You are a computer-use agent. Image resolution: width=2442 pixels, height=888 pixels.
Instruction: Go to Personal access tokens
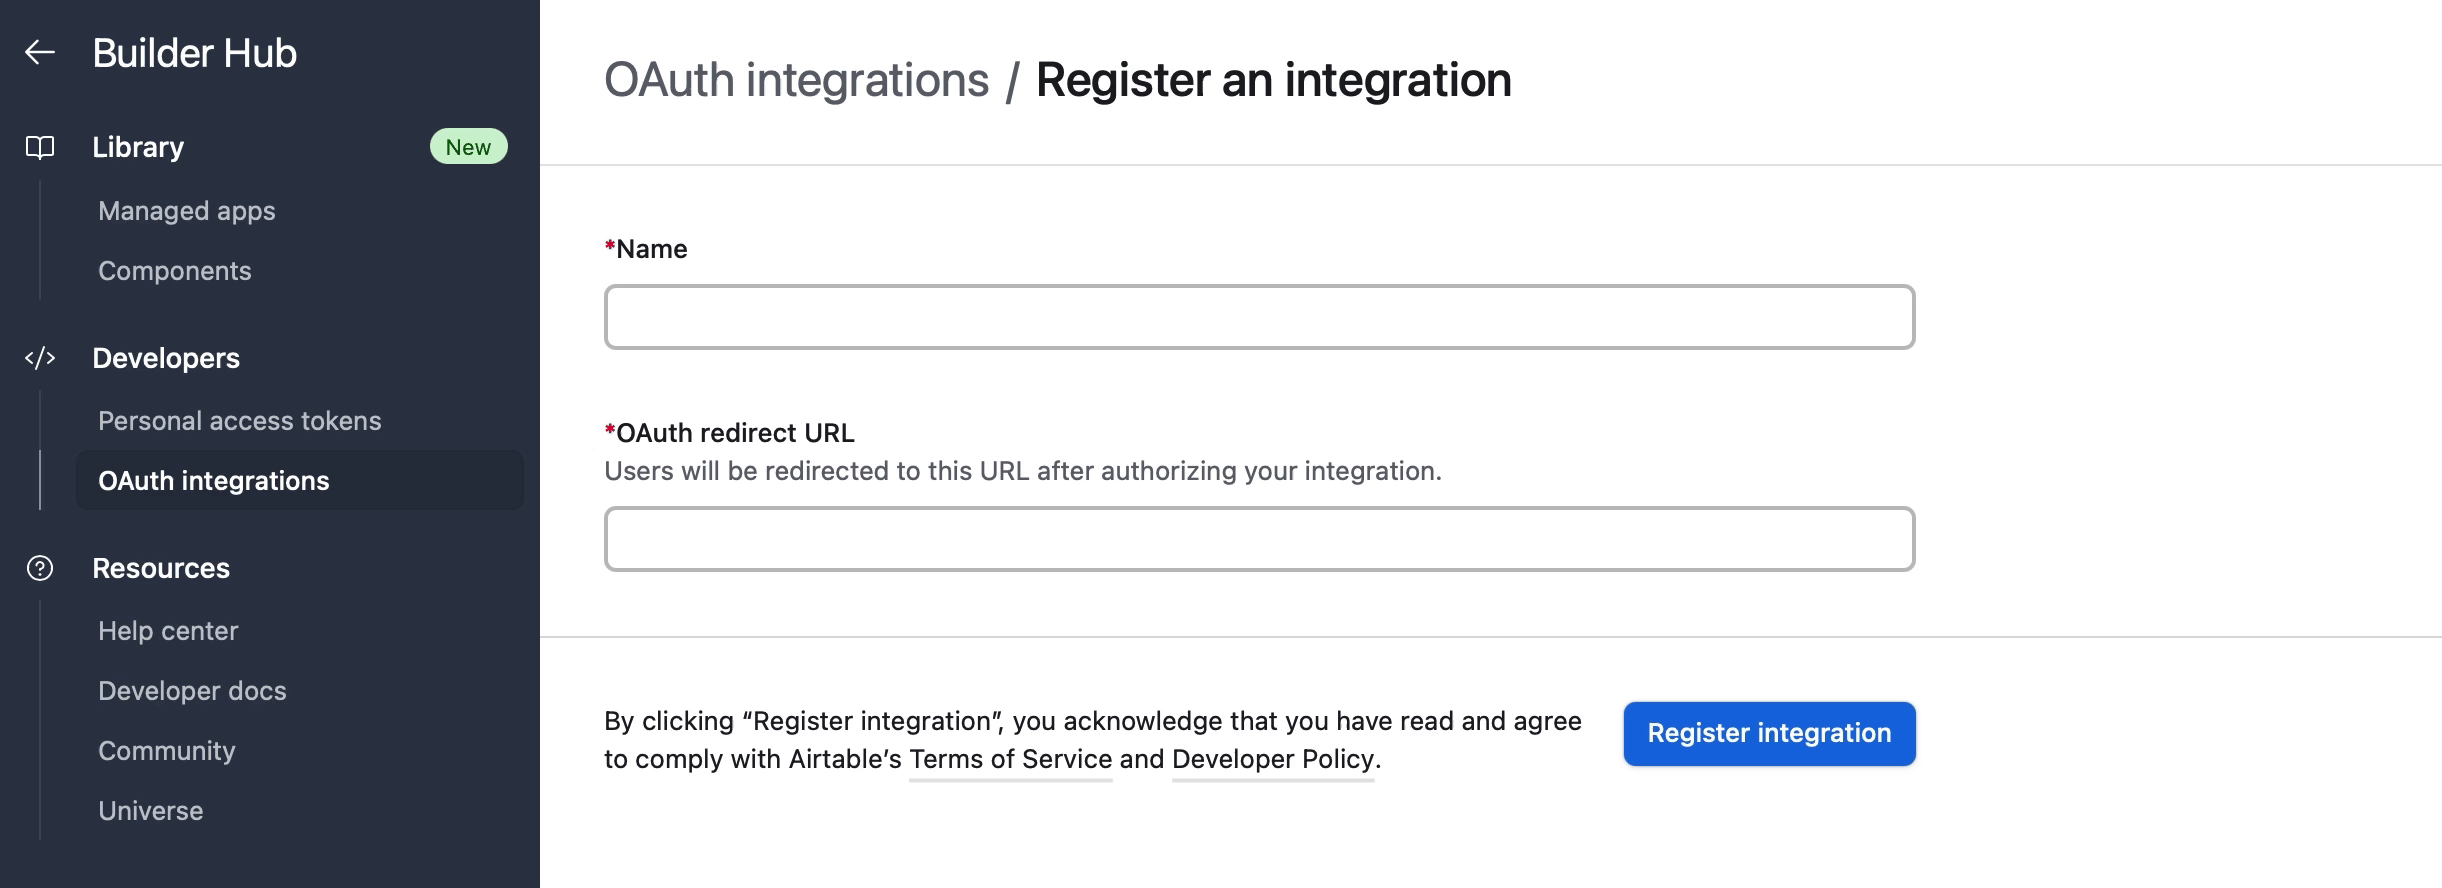(x=240, y=421)
